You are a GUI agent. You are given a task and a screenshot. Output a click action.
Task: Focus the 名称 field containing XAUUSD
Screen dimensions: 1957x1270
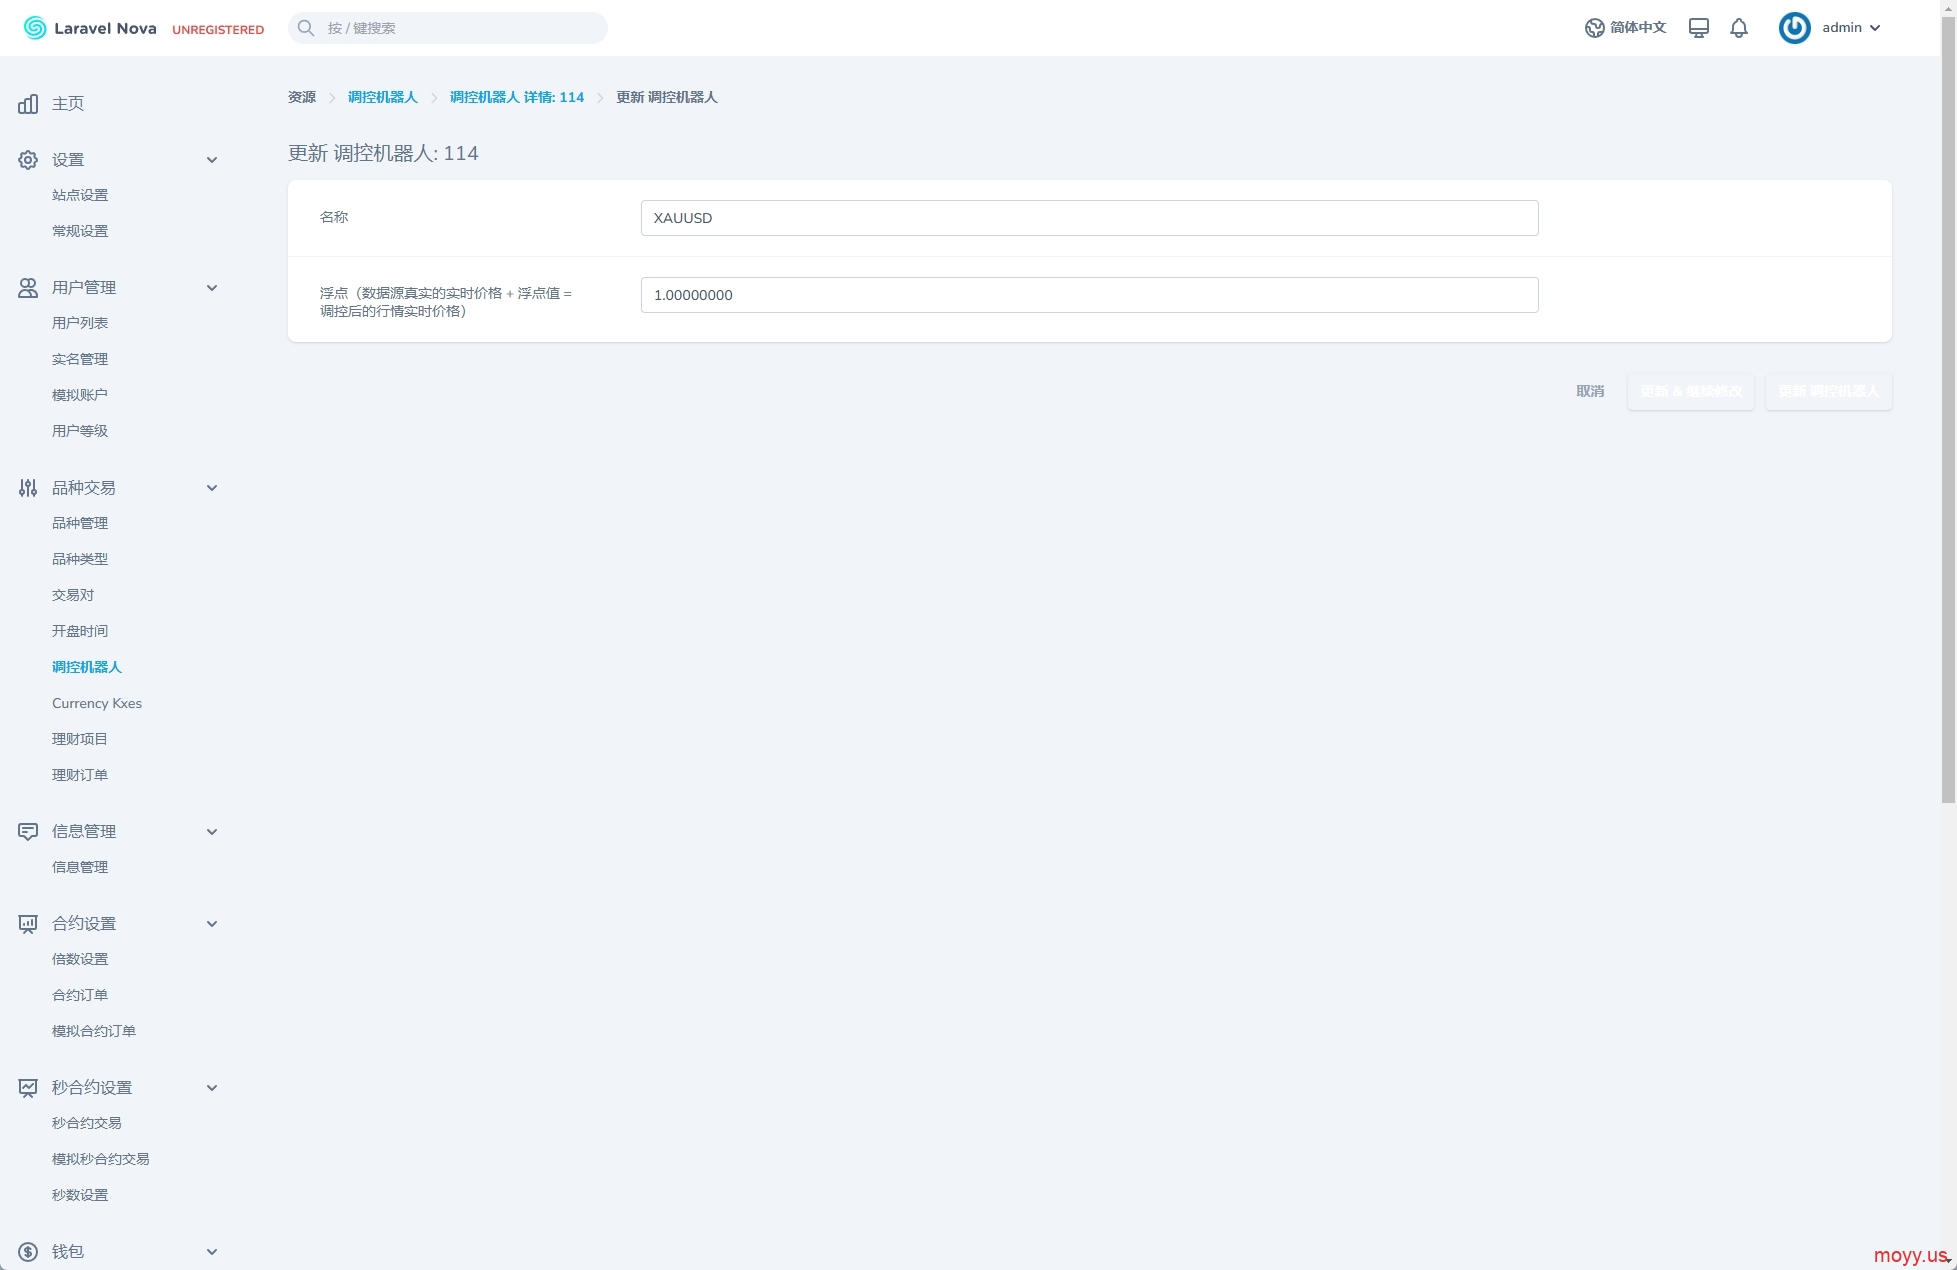pos(1089,218)
